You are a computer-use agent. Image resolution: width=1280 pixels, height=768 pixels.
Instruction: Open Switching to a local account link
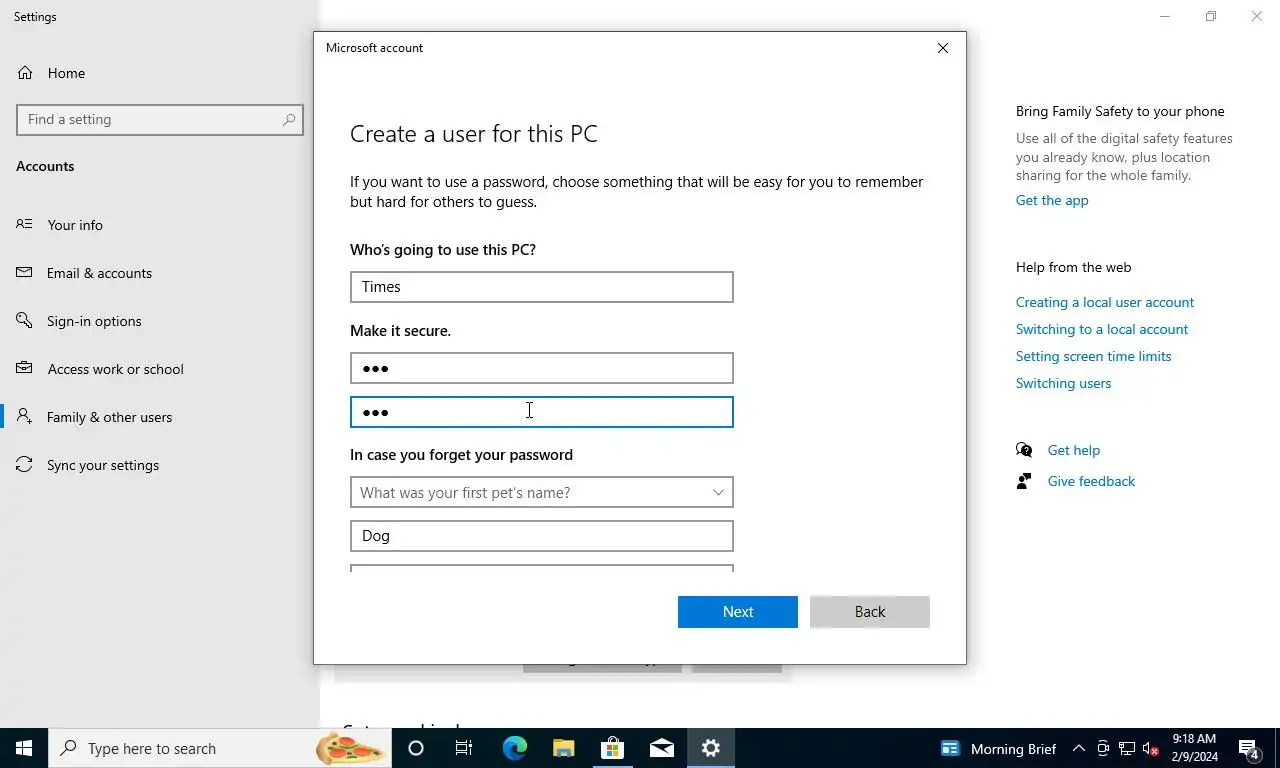1102,329
